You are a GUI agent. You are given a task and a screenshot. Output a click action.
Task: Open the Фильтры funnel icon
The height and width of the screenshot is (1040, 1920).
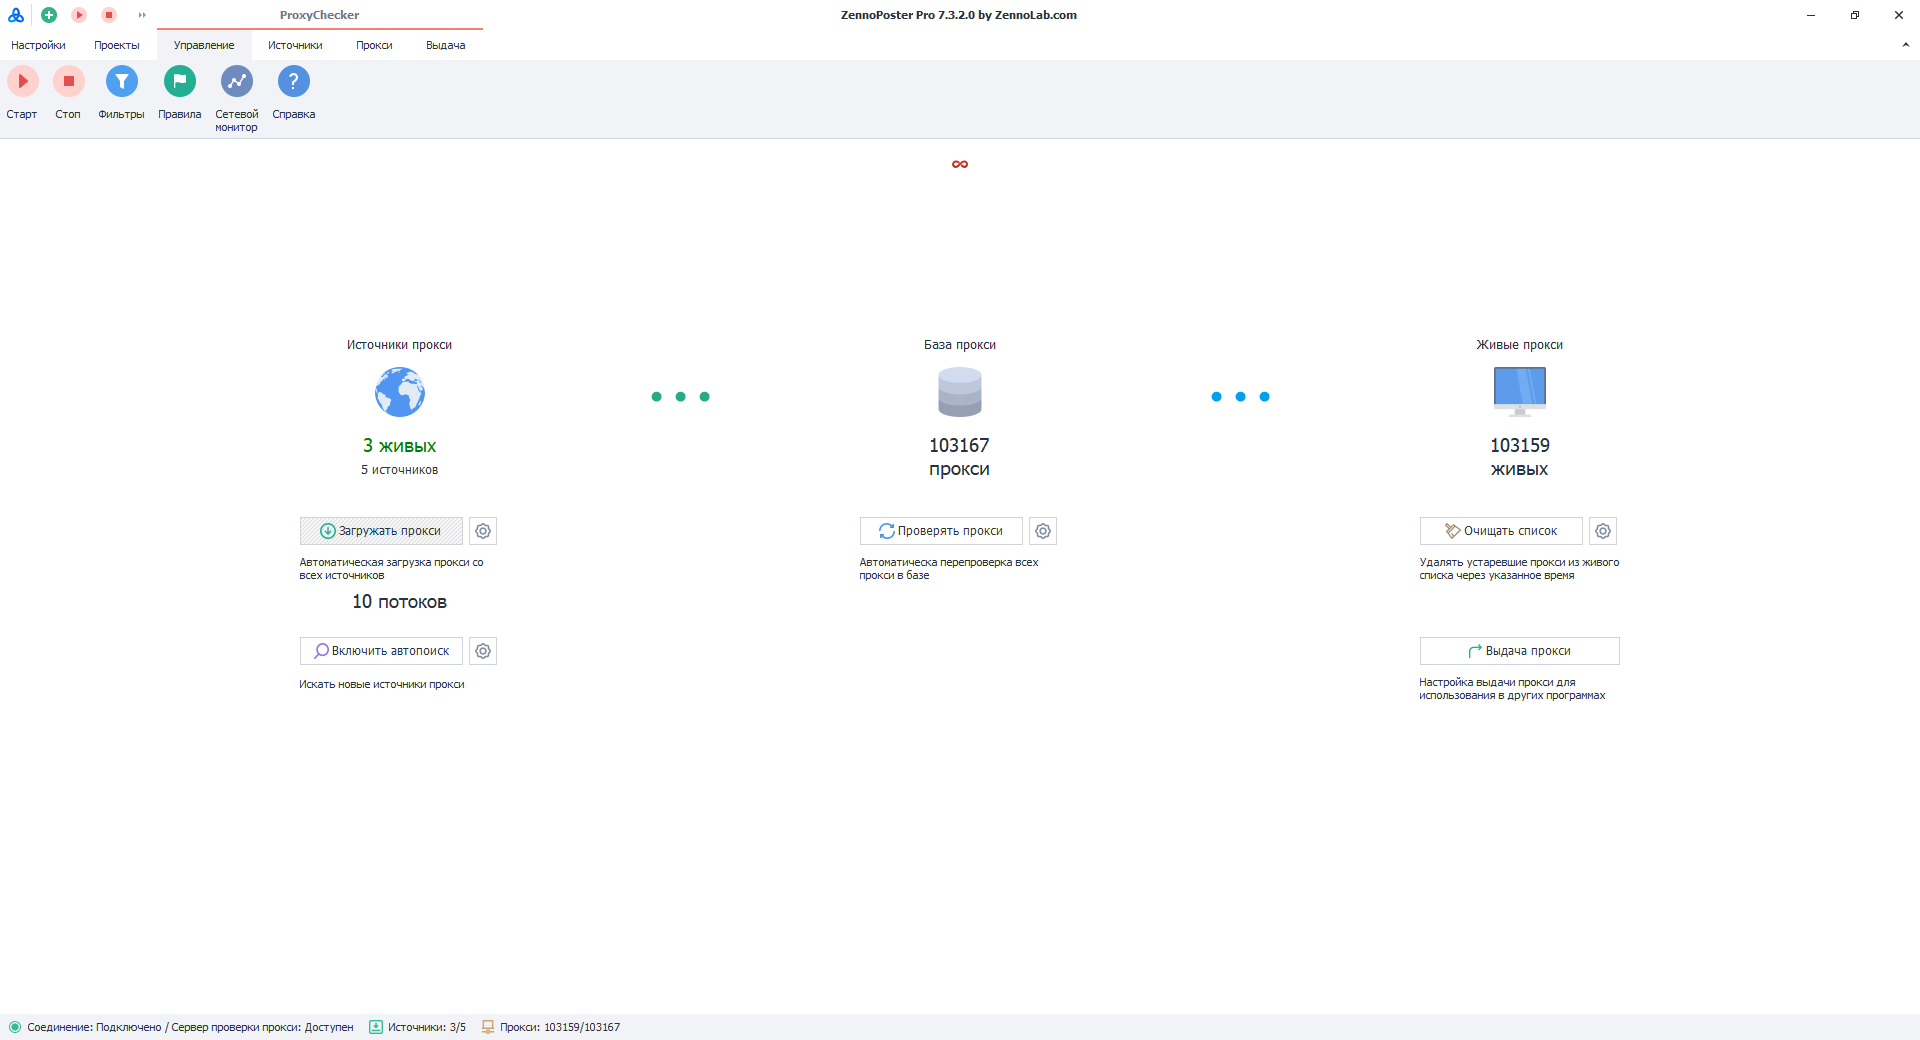pos(121,81)
